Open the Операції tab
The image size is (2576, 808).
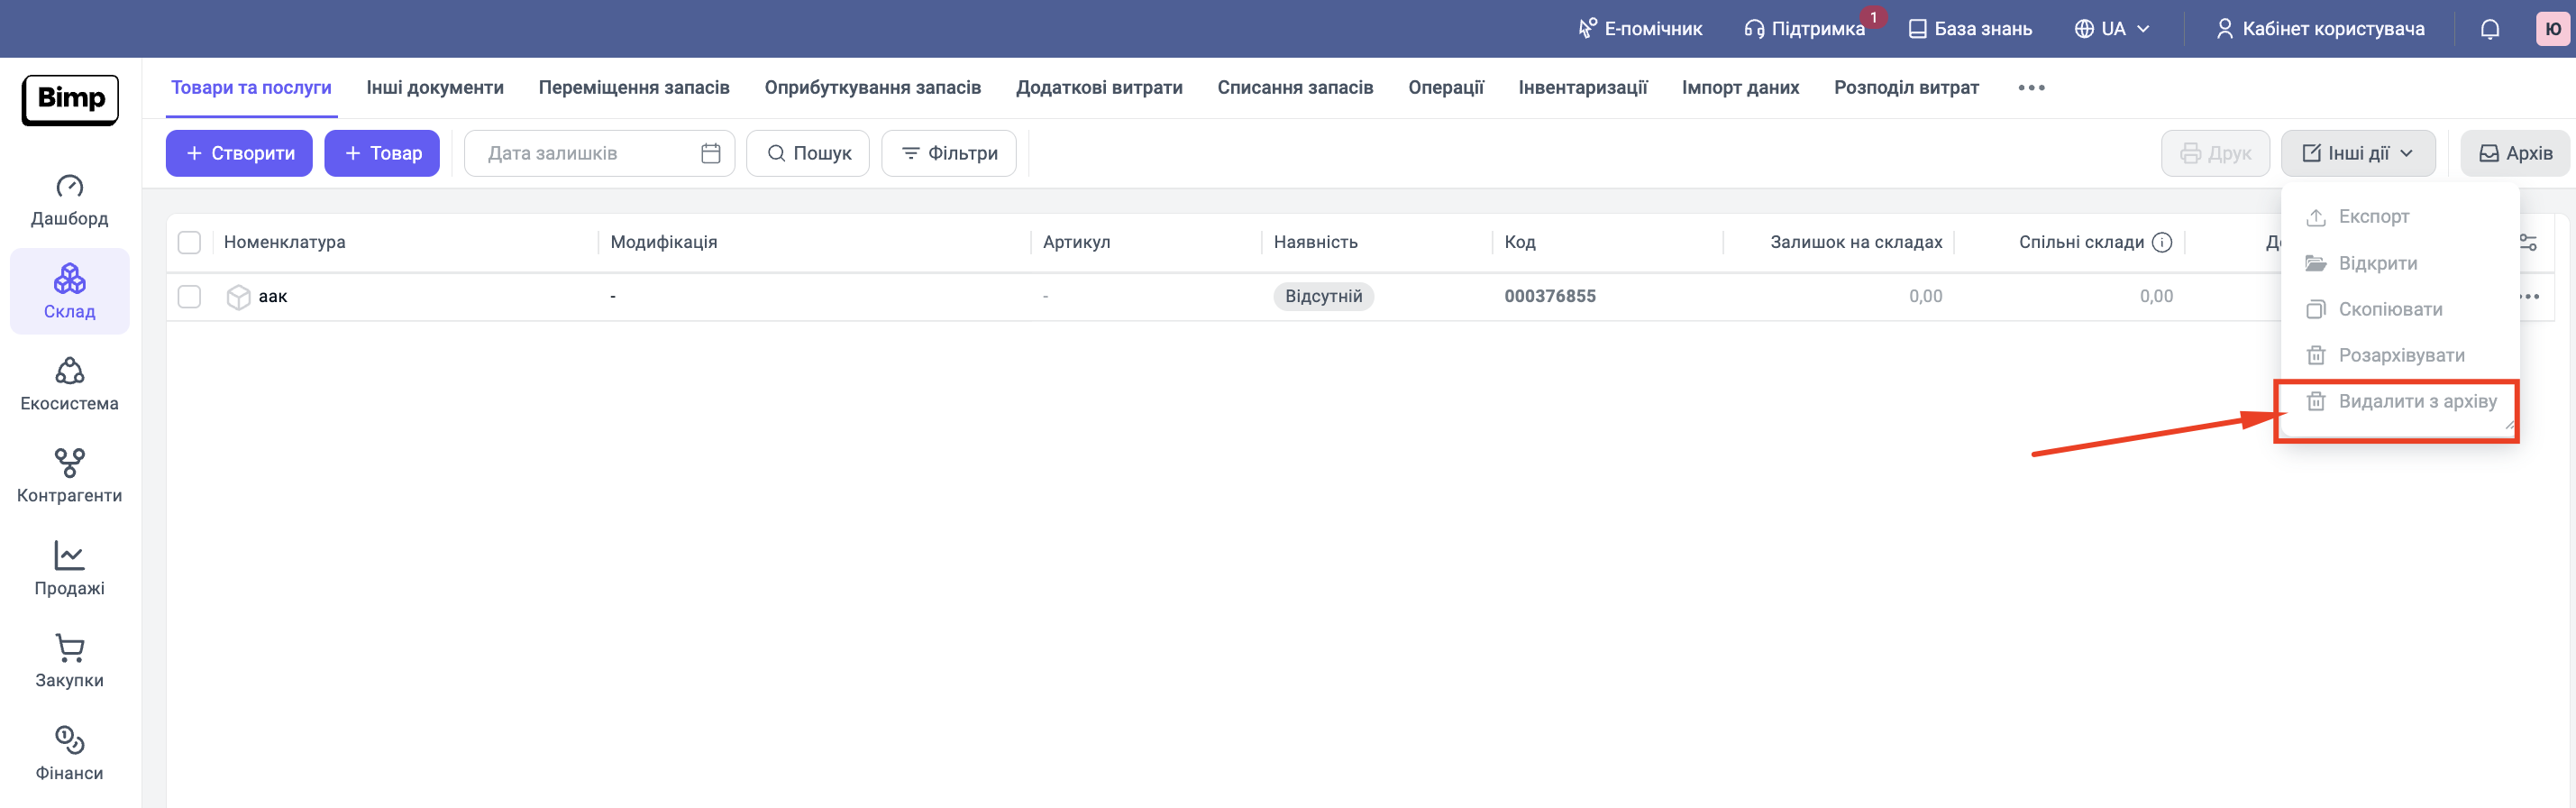pos(1446,88)
